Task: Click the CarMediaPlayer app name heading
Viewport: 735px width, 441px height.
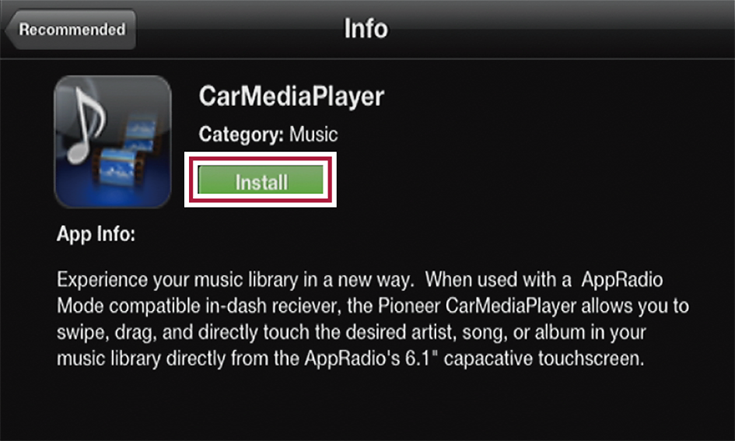Action: coord(292,97)
